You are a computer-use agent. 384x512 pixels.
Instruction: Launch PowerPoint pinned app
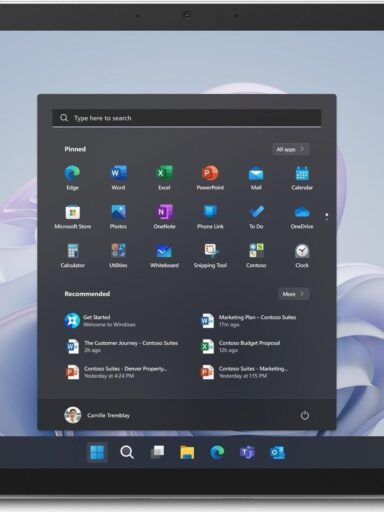pos(210,178)
